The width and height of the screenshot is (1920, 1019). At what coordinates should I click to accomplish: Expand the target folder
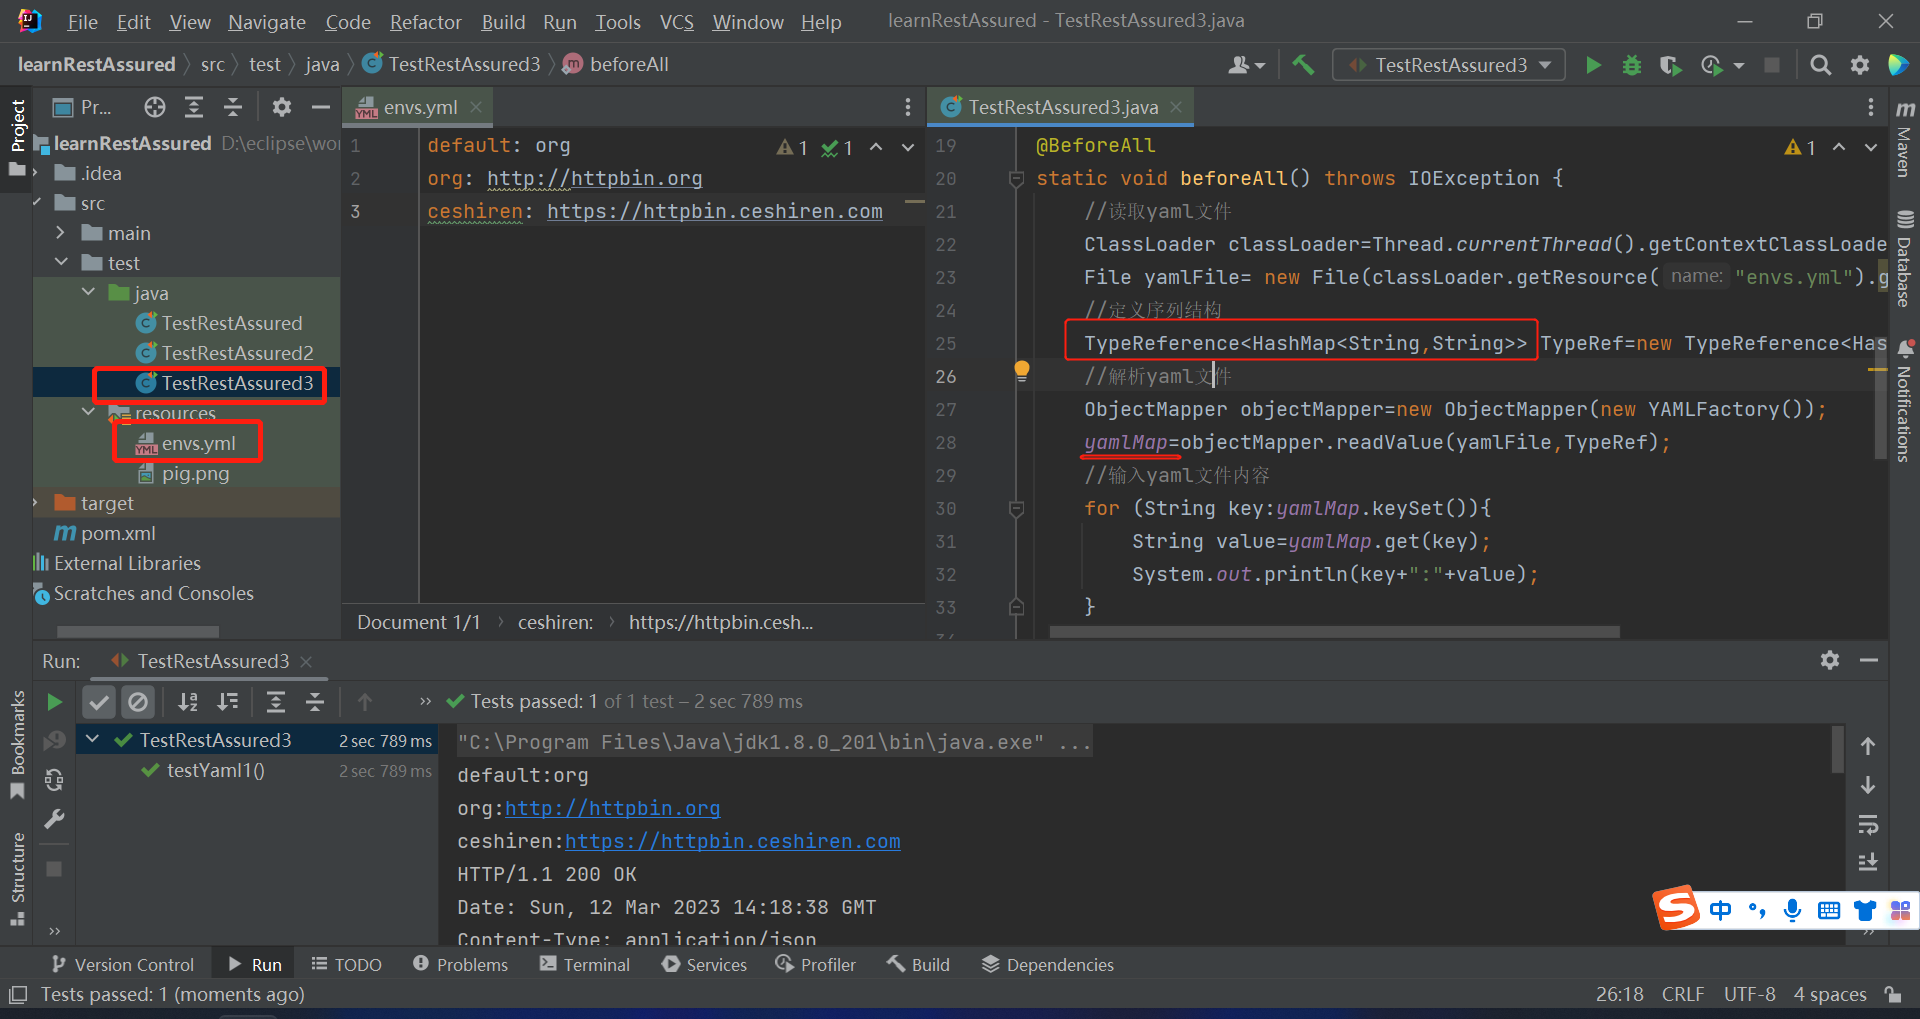pyautogui.click(x=37, y=502)
